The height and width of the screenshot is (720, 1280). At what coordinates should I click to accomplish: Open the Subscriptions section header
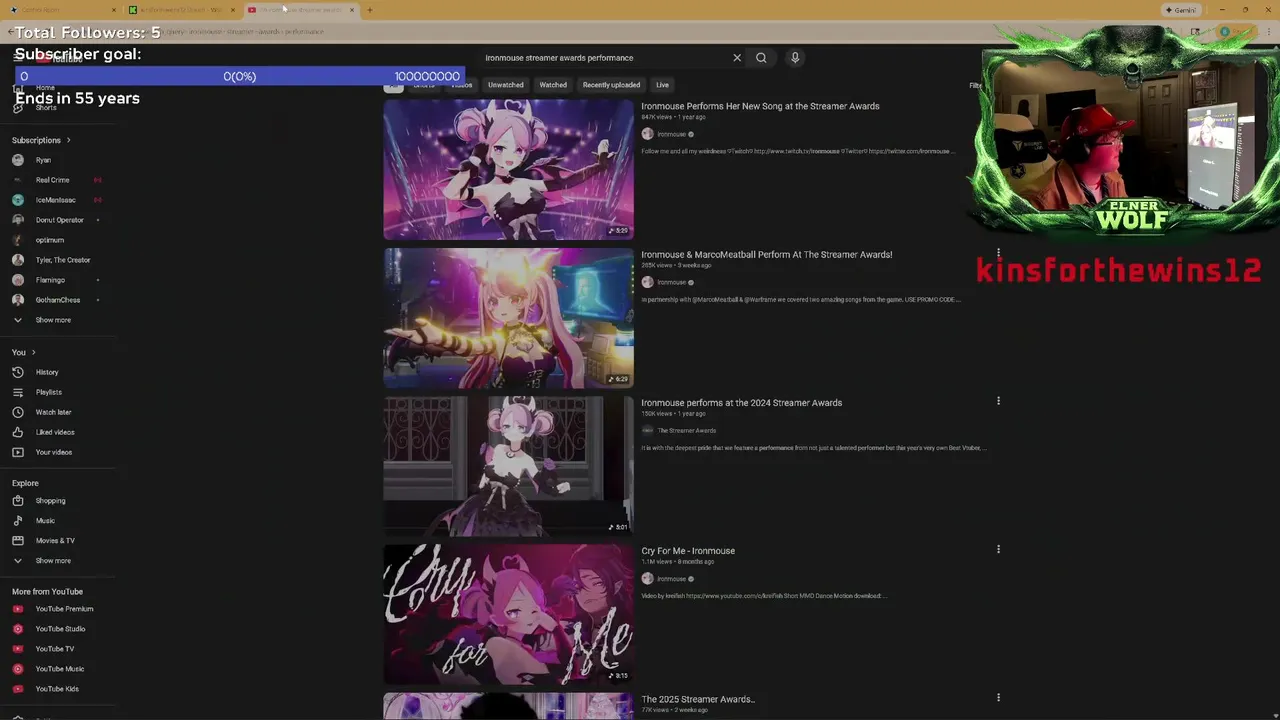pyautogui.click(x=41, y=140)
